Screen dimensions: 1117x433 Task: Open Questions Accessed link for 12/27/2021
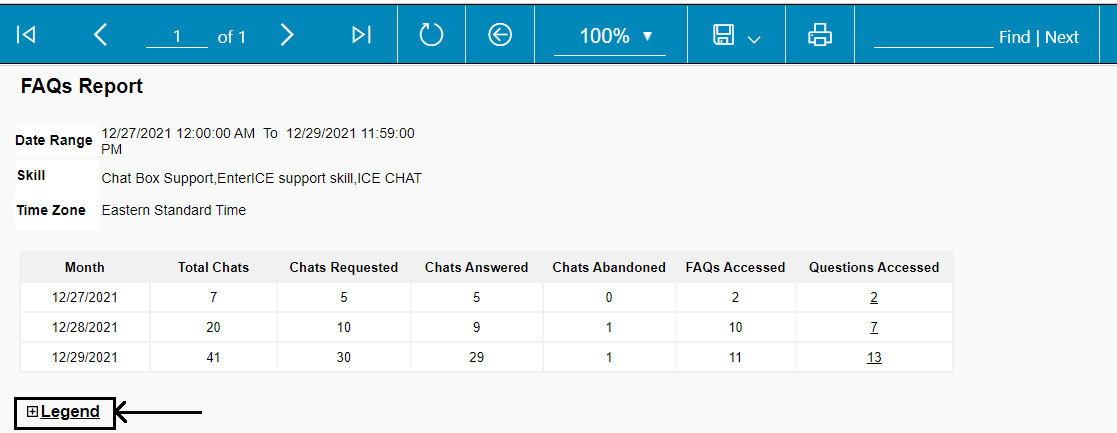(x=874, y=297)
